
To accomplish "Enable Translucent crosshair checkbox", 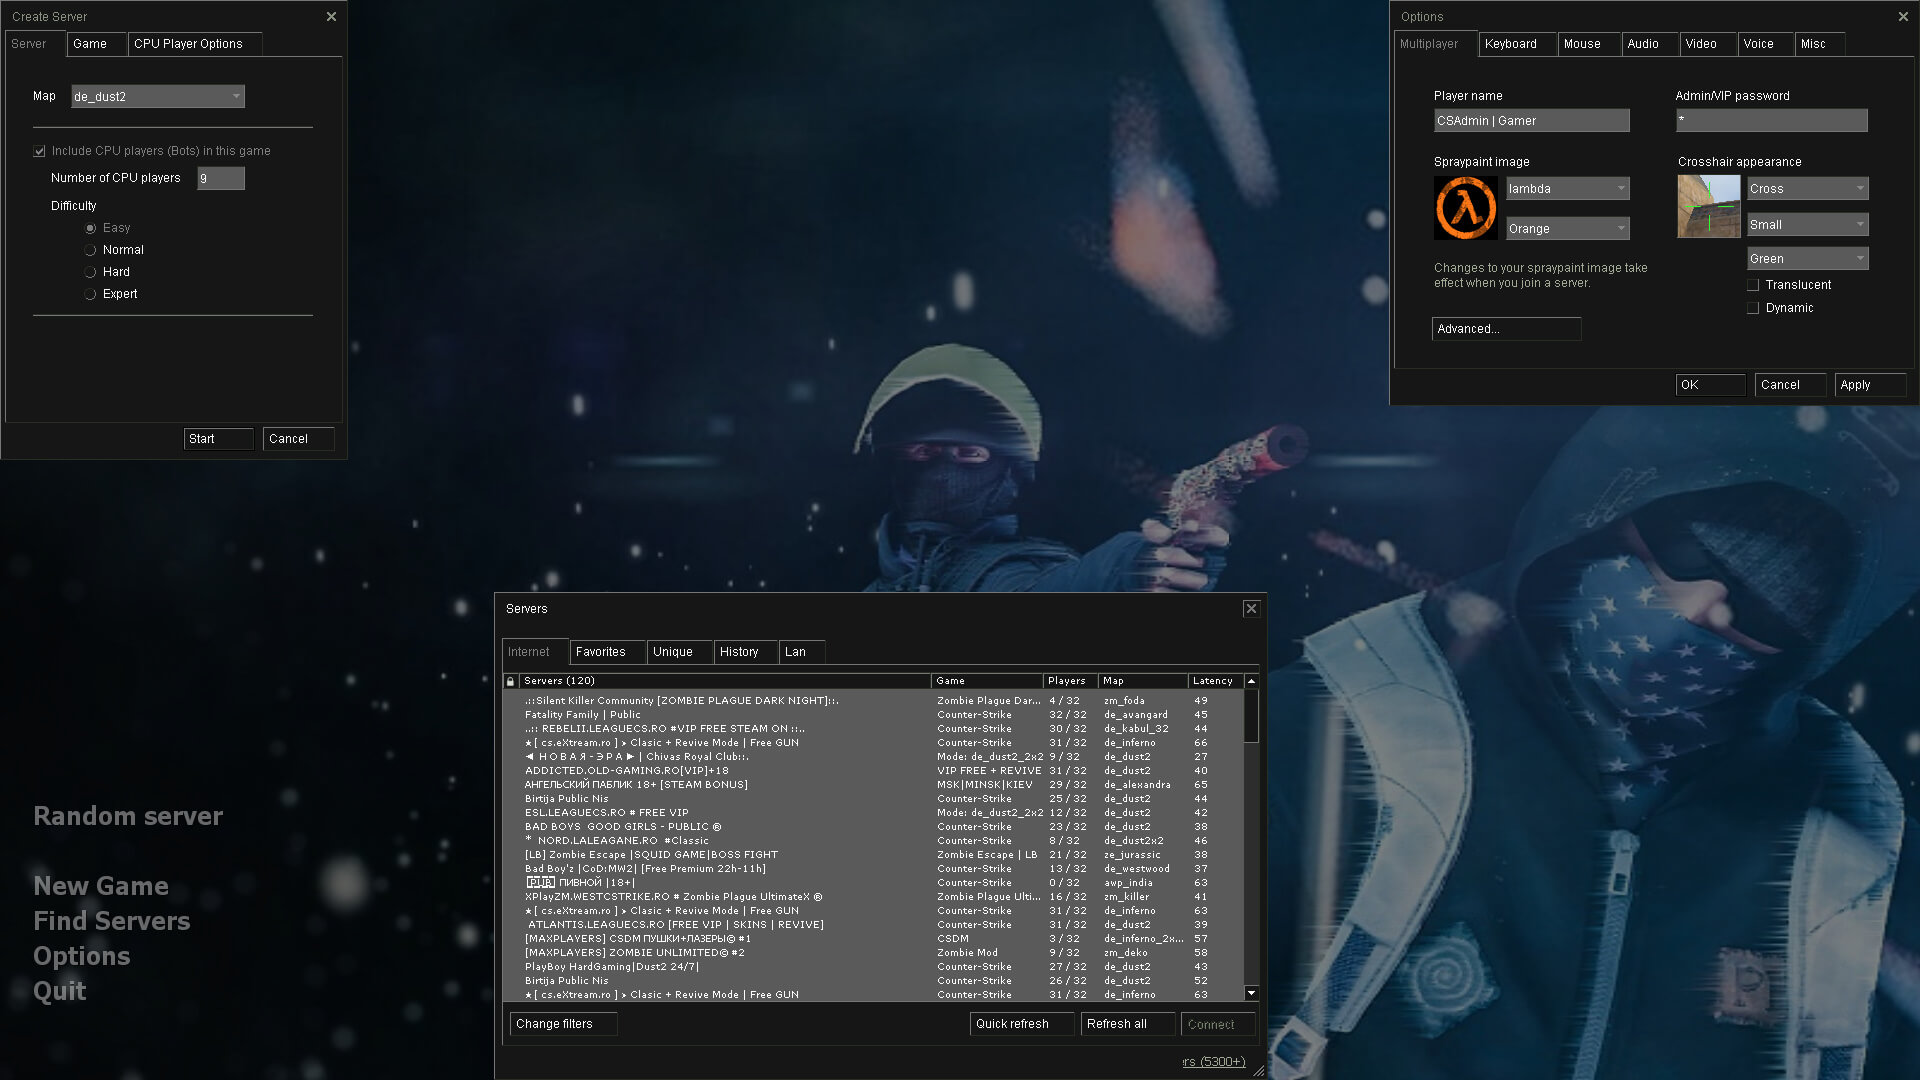I will pyautogui.click(x=1753, y=285).
